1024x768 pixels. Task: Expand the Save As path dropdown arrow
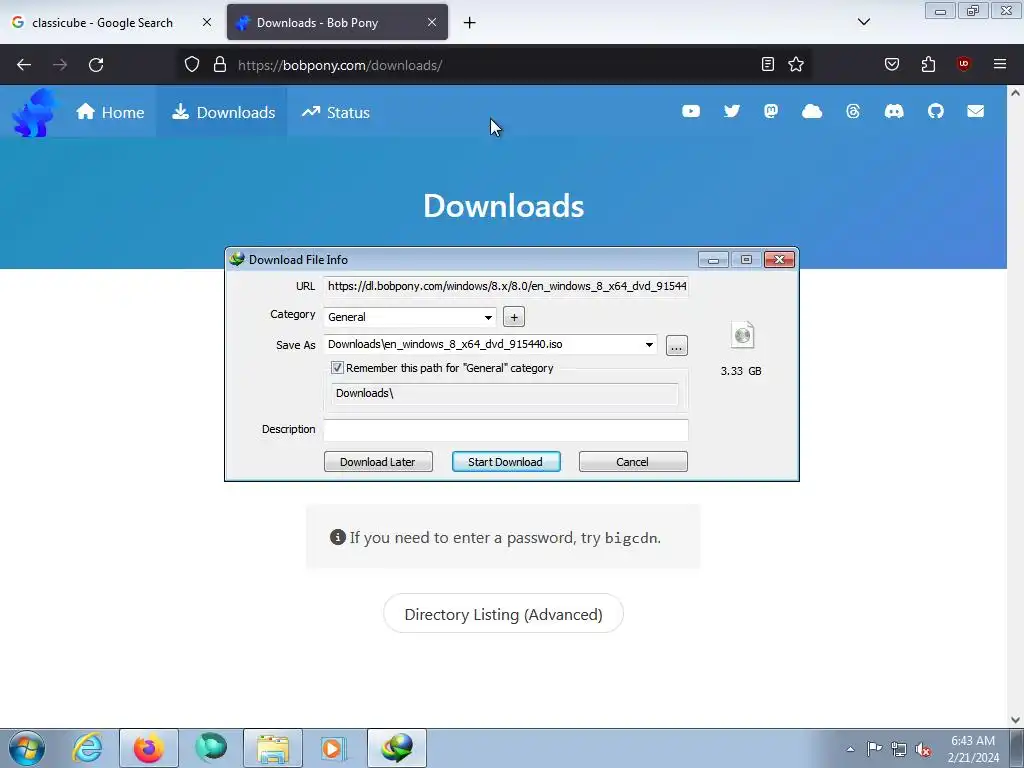click(x=649, y=345)
